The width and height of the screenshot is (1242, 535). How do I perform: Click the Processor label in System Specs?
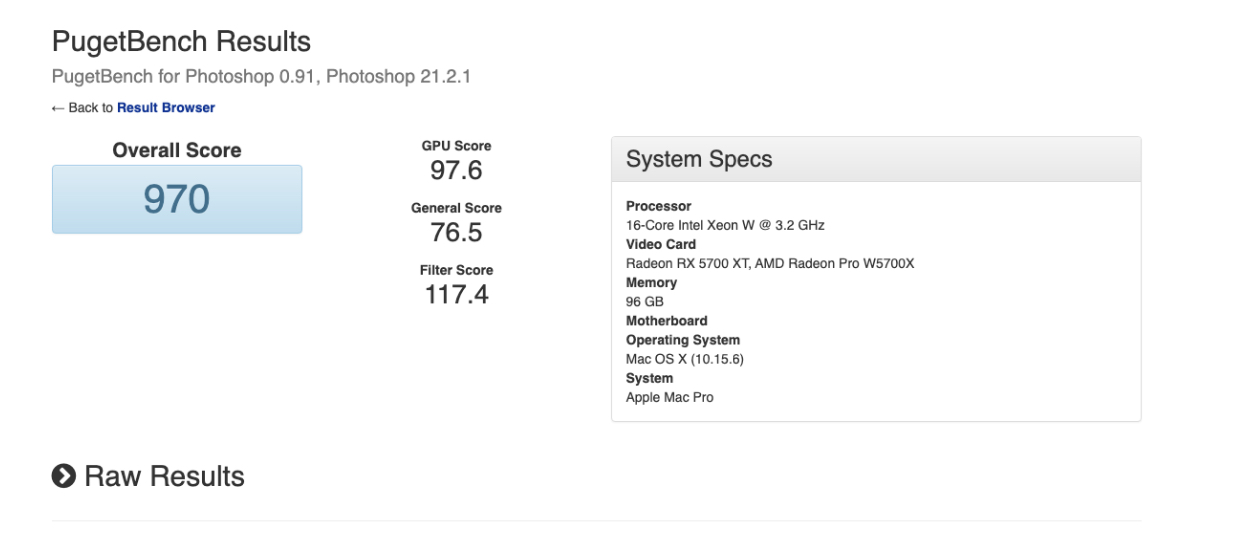pos(658,206)
